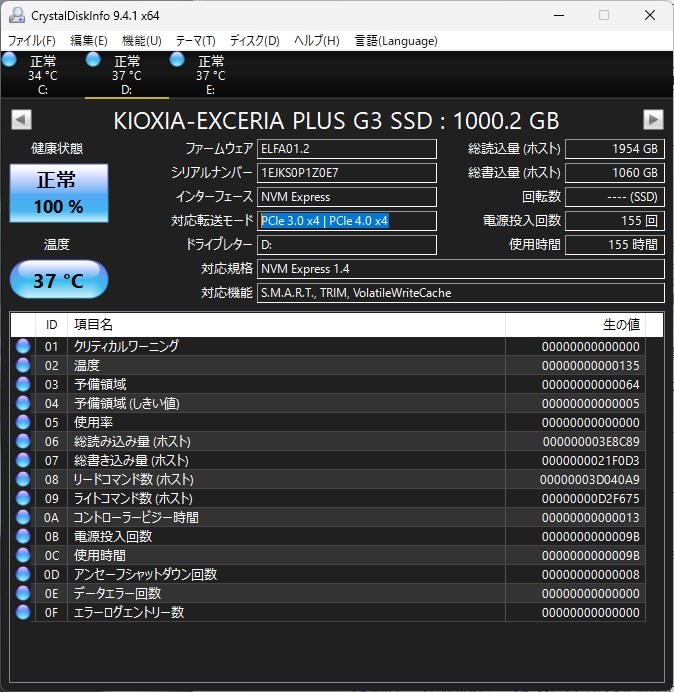Click raw value 00000000000135
The width and height of the screenshot is (674, 692).
point(591,365)
